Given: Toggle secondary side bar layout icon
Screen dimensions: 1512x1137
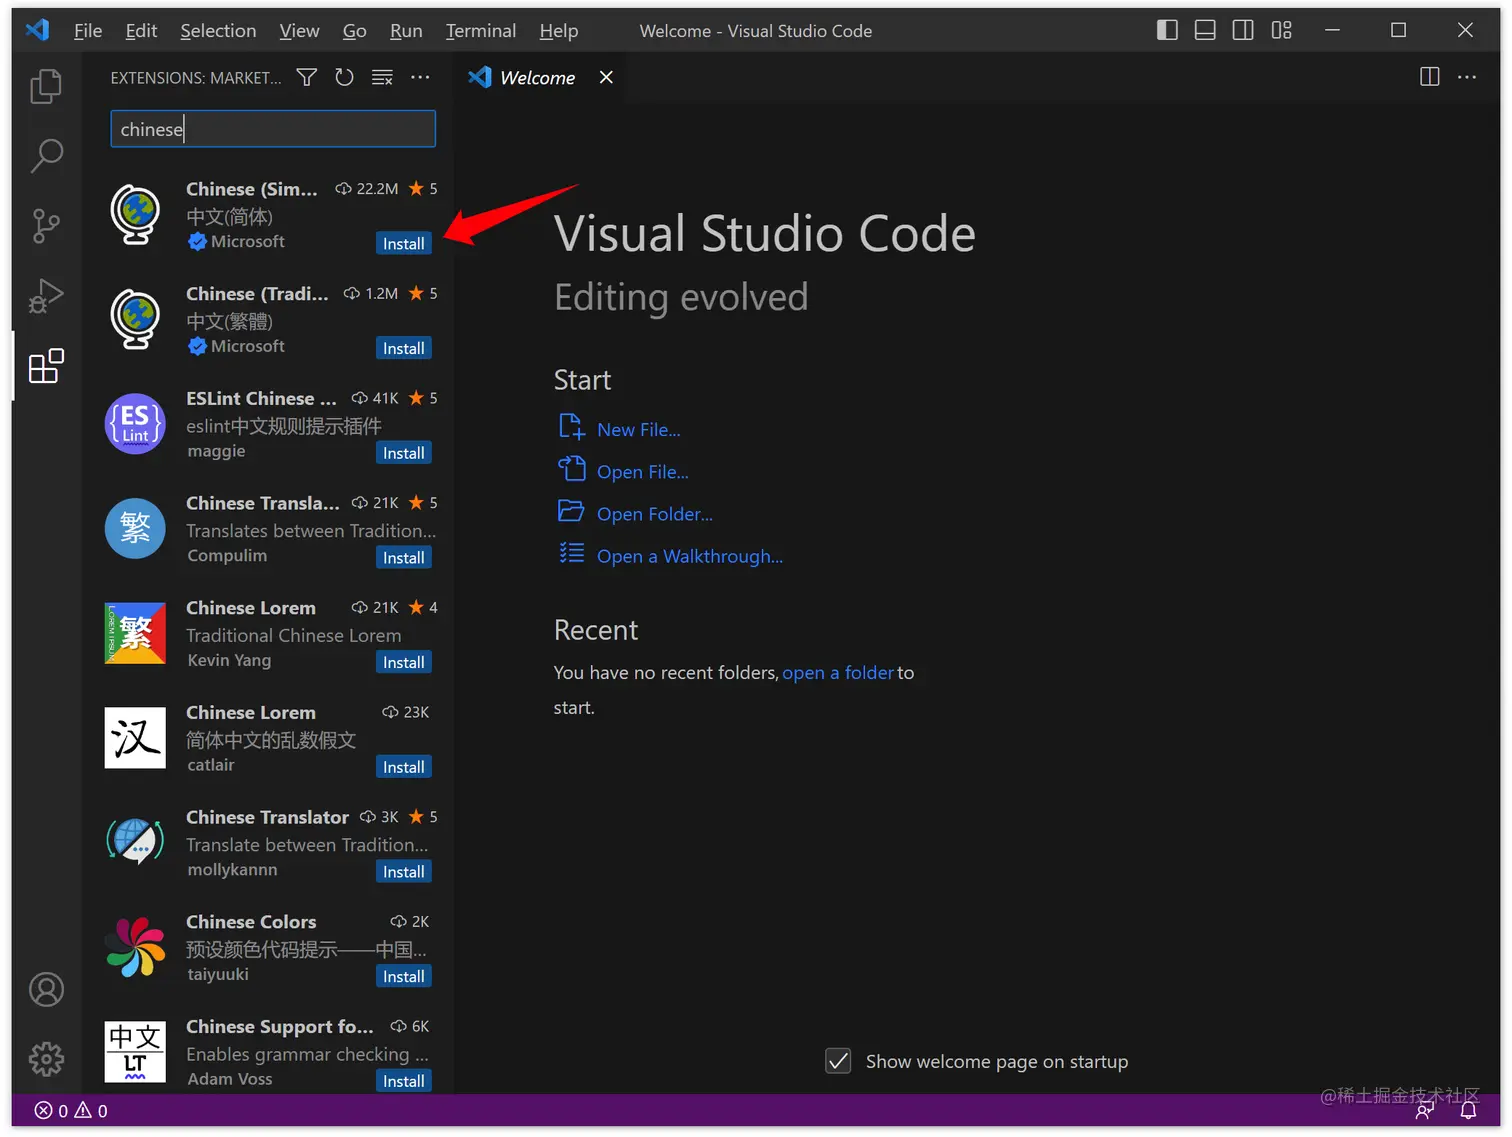Looking at the screenshot, I should point(1243,30).
